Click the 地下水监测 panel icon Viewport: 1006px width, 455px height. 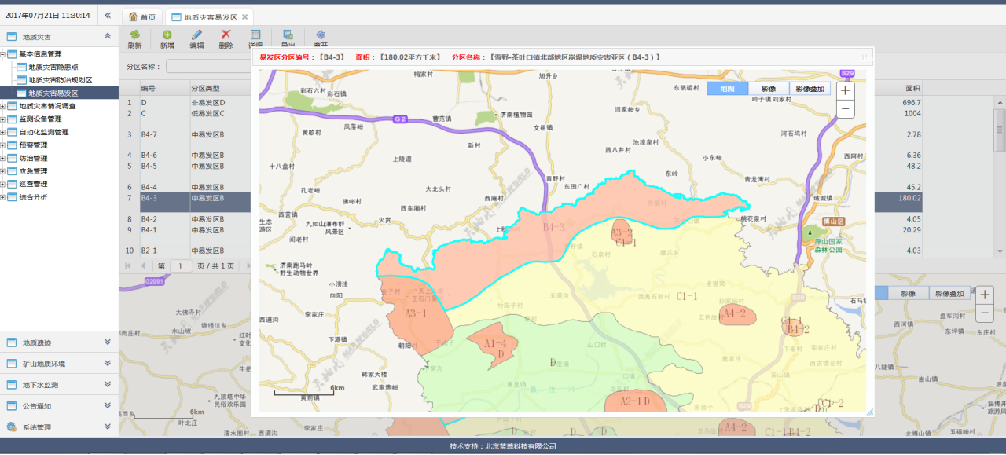pos(11,385)
